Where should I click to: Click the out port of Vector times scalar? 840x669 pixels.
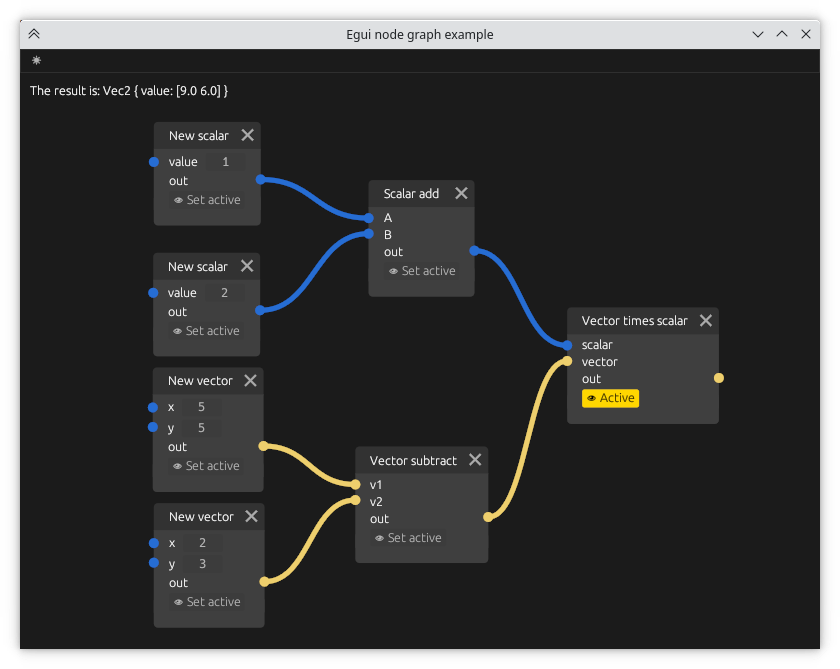[719, 378]
